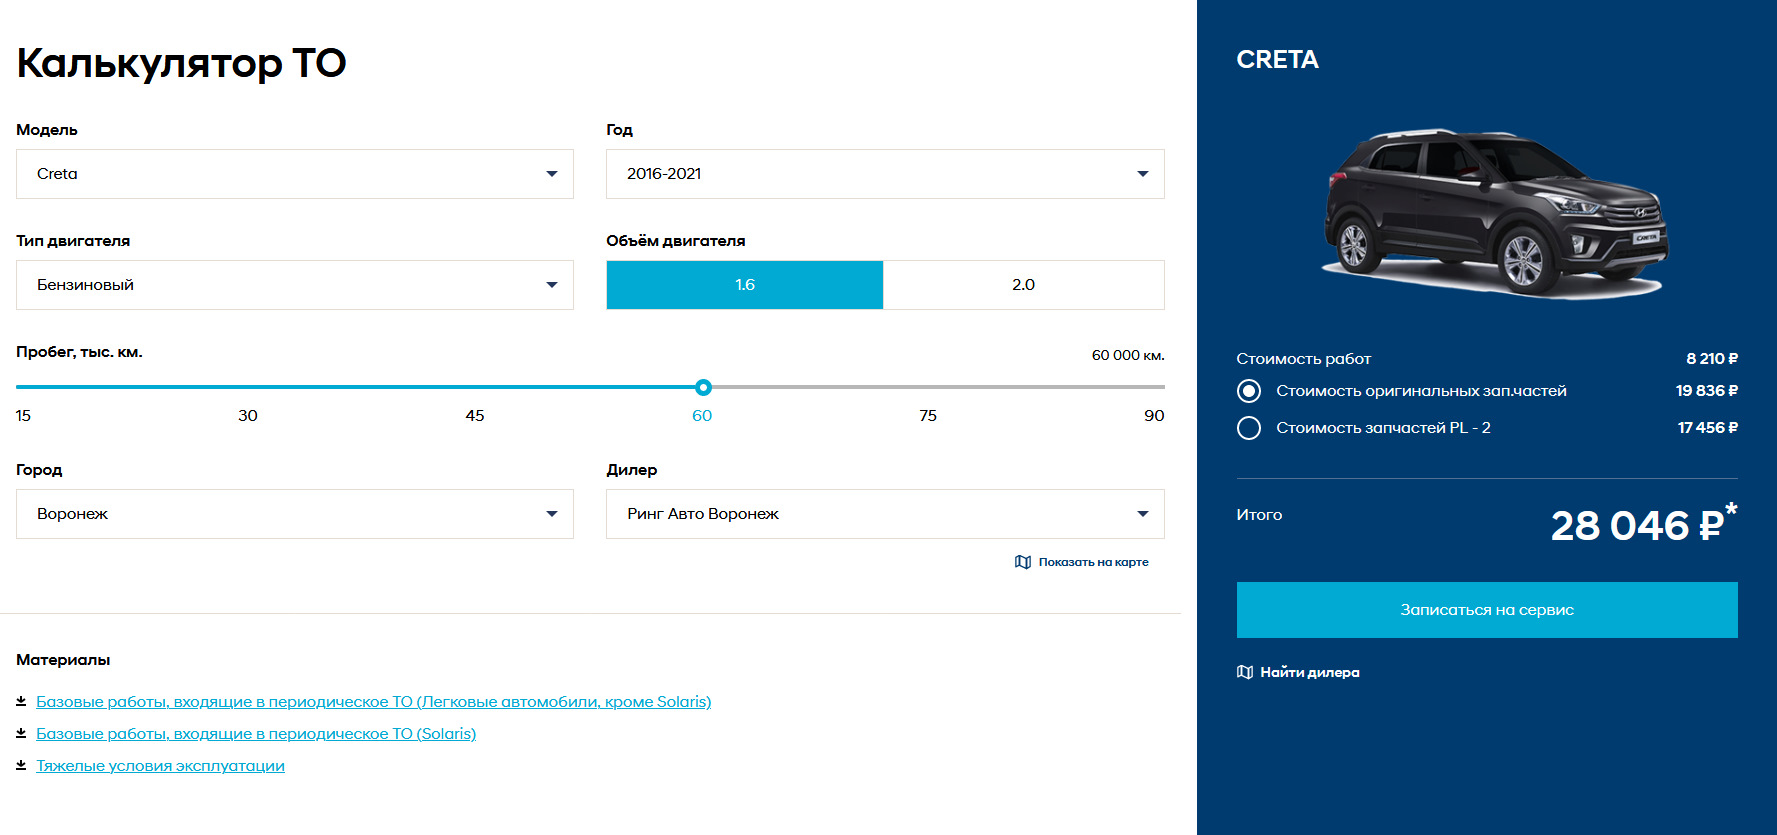Pick the 90 mileage mark
This screenshot has width=1777, height=835.
click(1154, 416)
